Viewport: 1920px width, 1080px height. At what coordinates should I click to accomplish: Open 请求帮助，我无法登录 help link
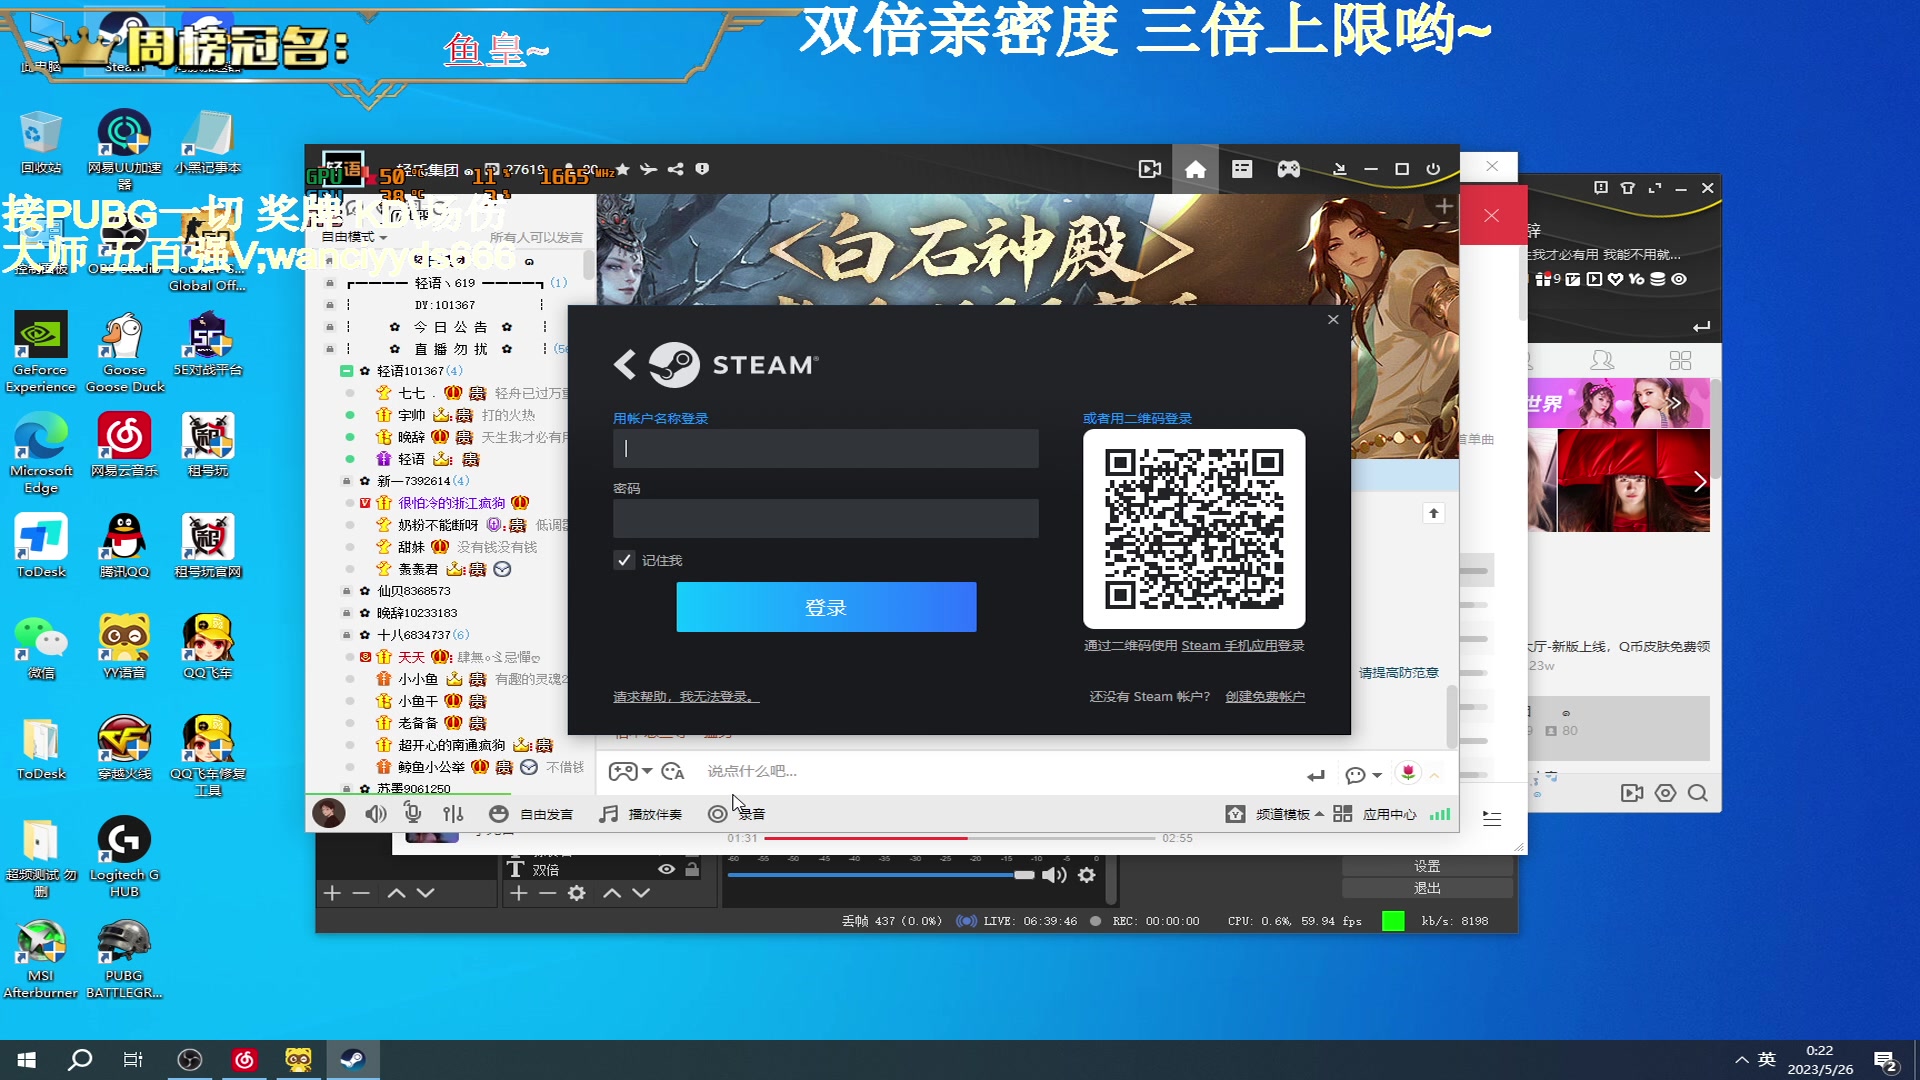coord(686,696)
